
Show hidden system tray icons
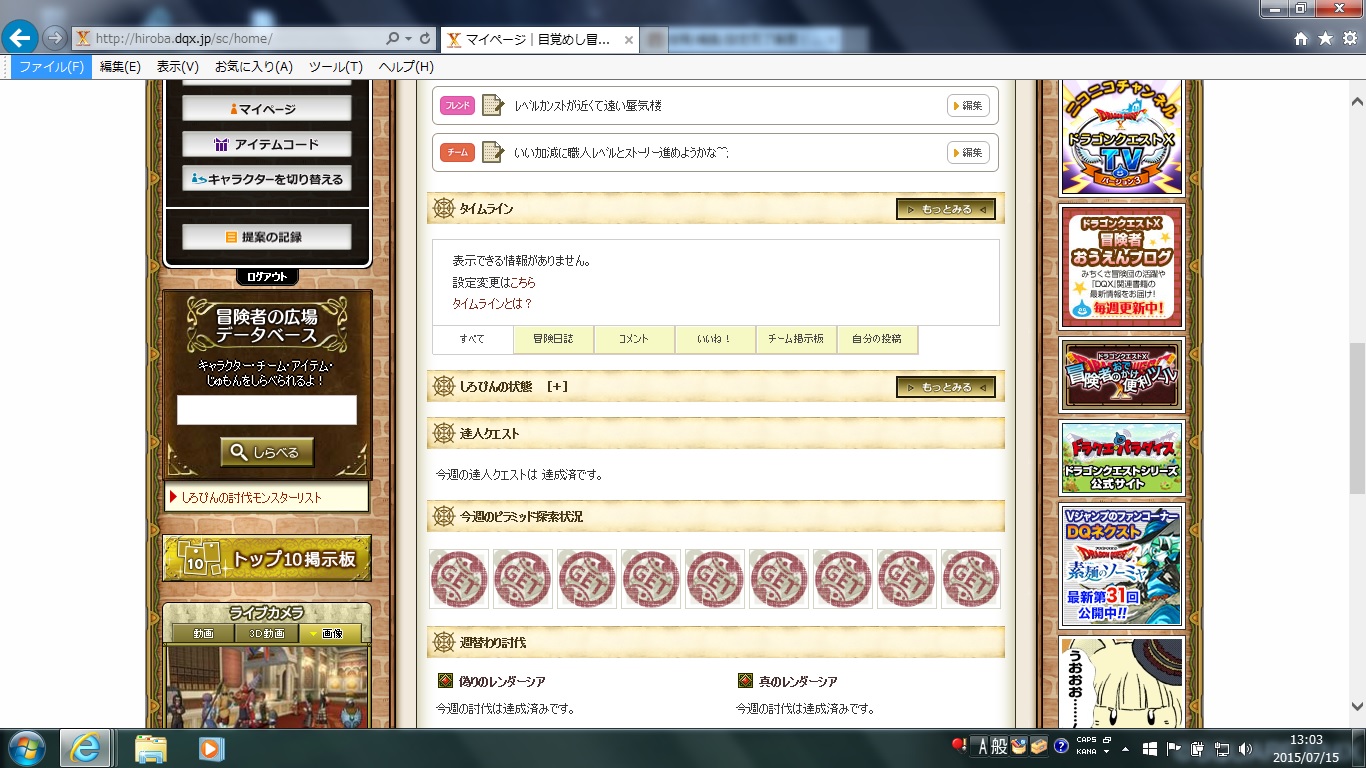1127,748
